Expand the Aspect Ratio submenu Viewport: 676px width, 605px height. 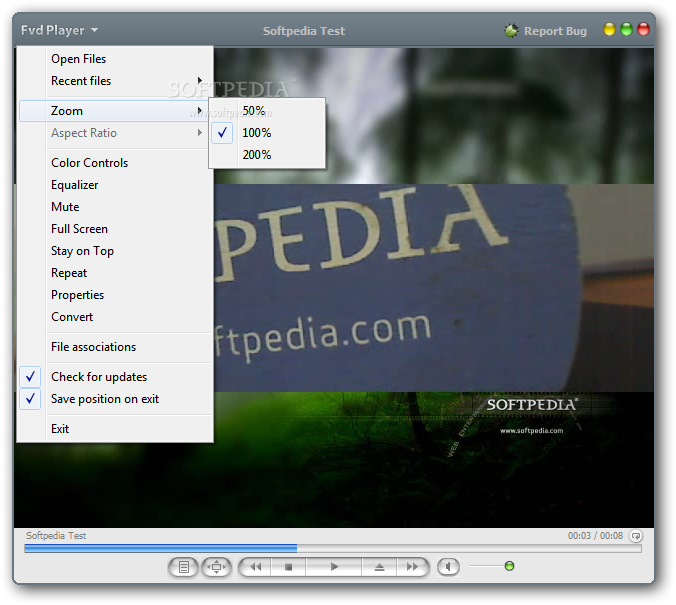click(x=114, y=133)
